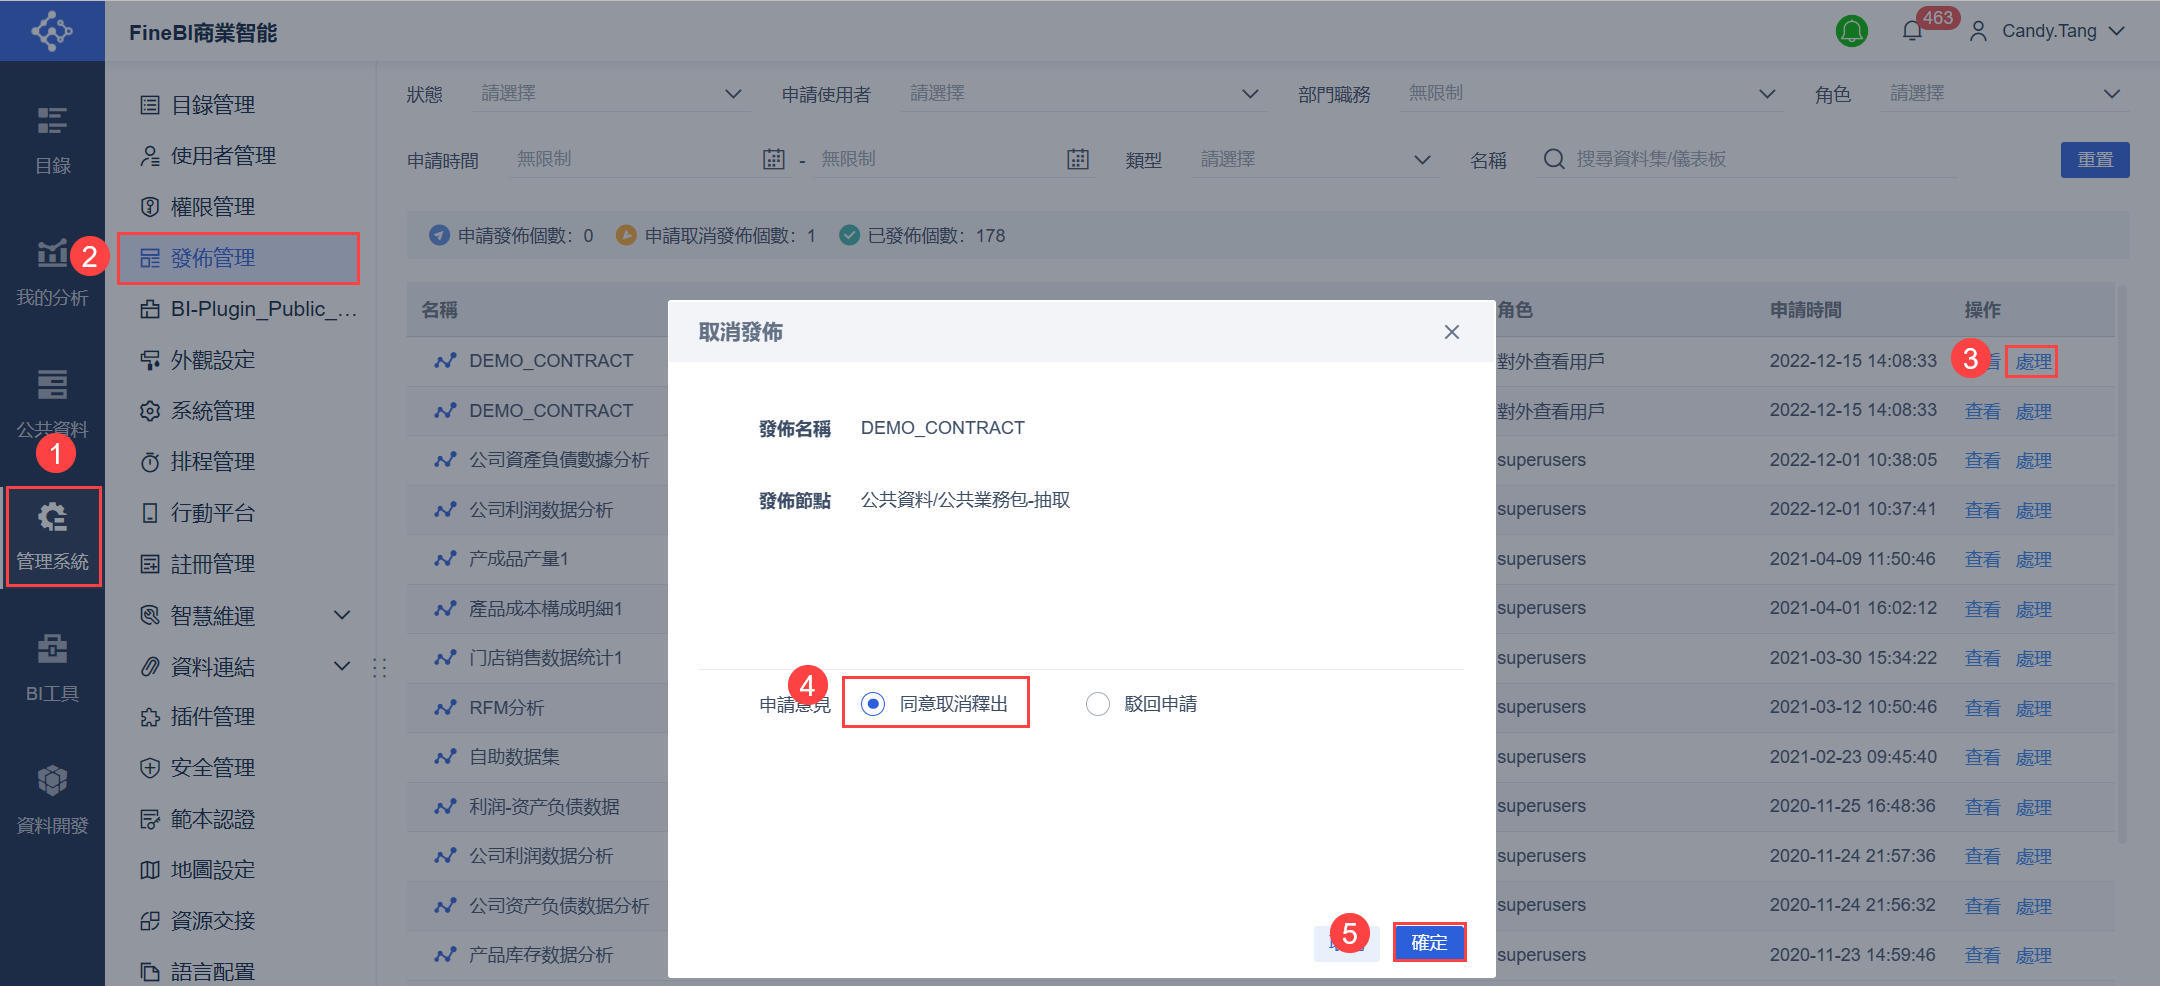Click 處理 for the 2021-03-12 10:50:46 row

(x=2033, y=709)
